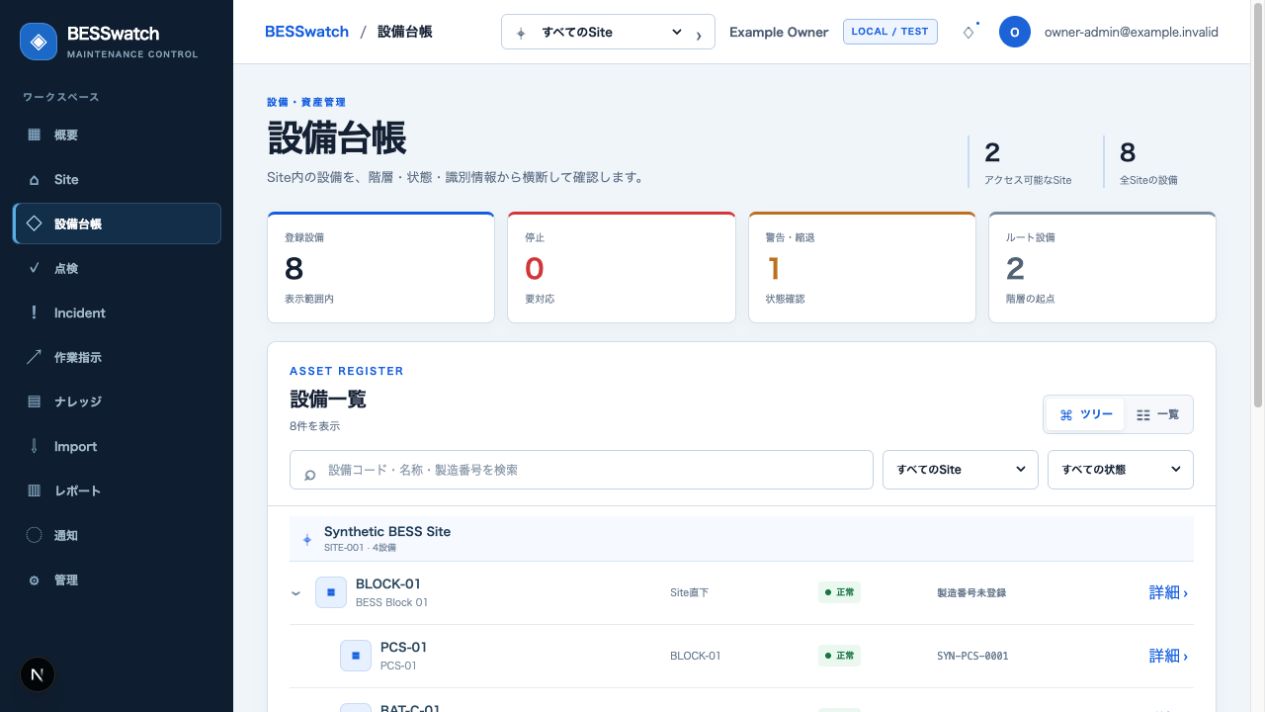Image resolution: width=1265 pixels, height=712 pixels.
Task: Open the レポート reports page
Action: pyautogui.click(x=117, y=491)
